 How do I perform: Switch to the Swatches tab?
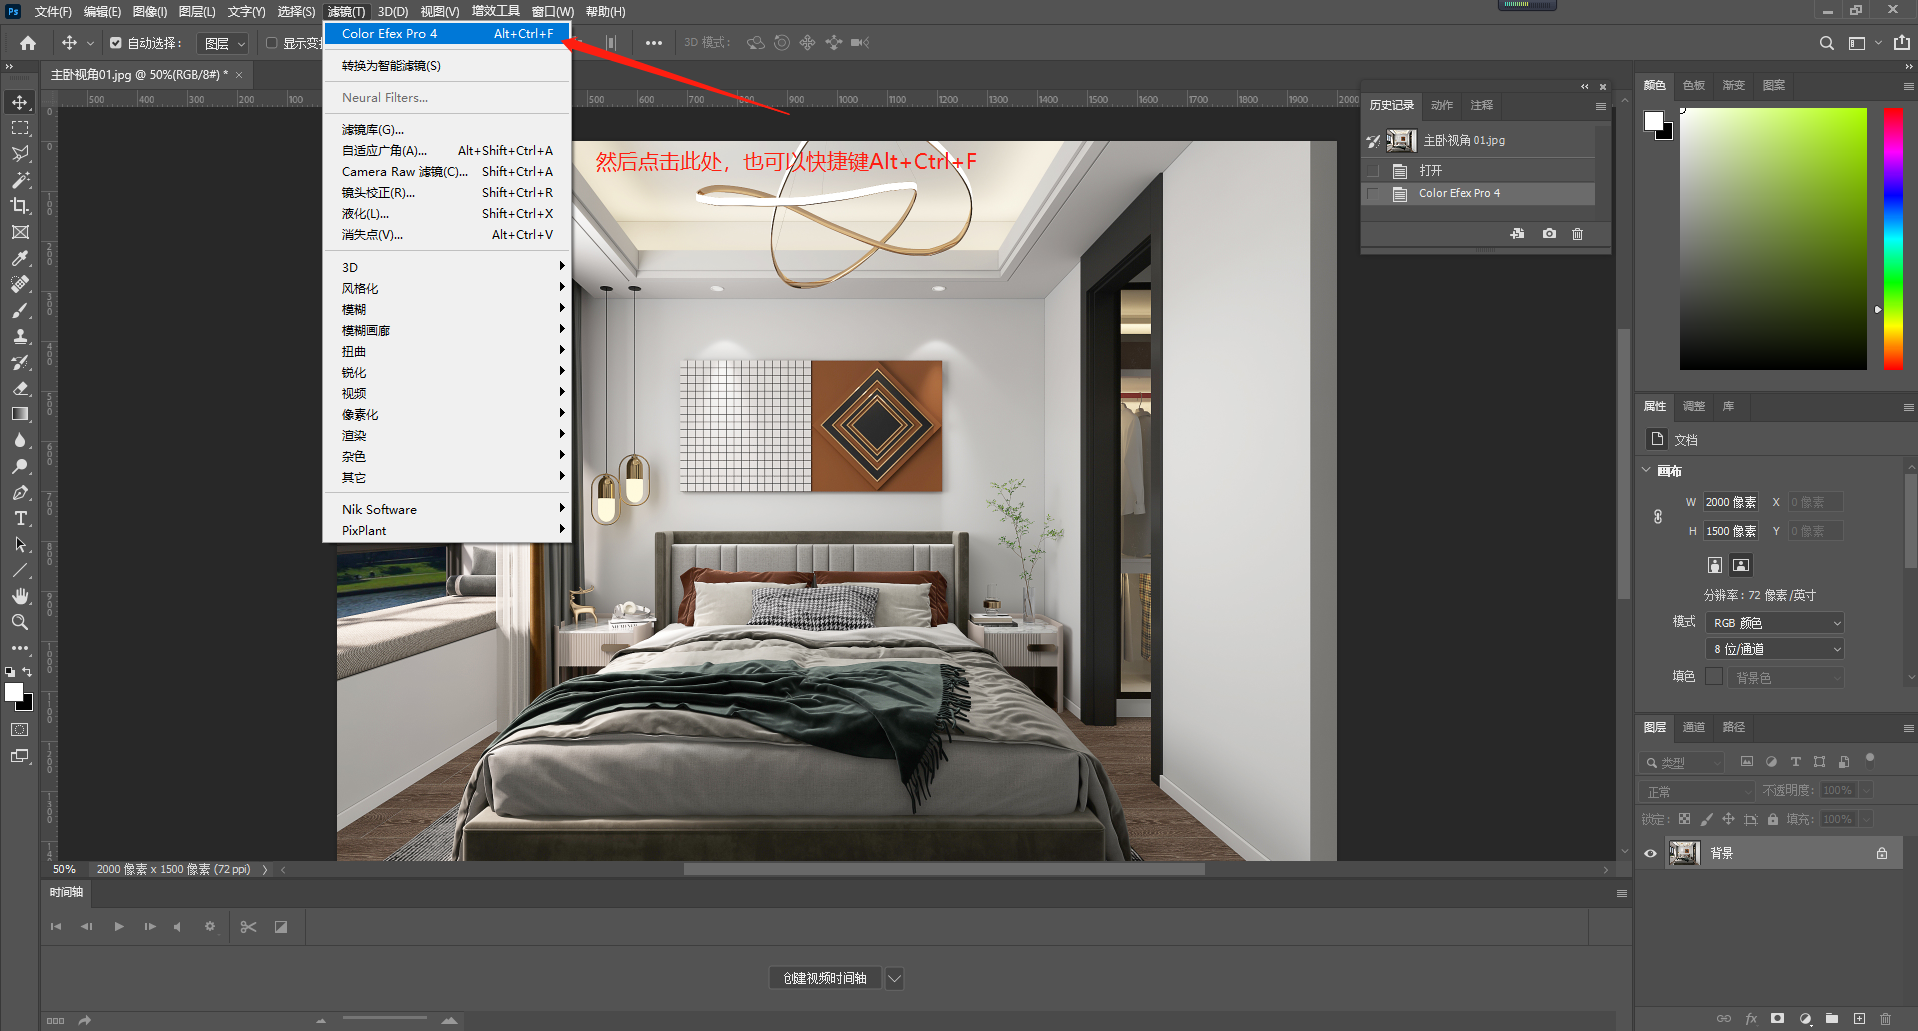(x=1694, y=85)
